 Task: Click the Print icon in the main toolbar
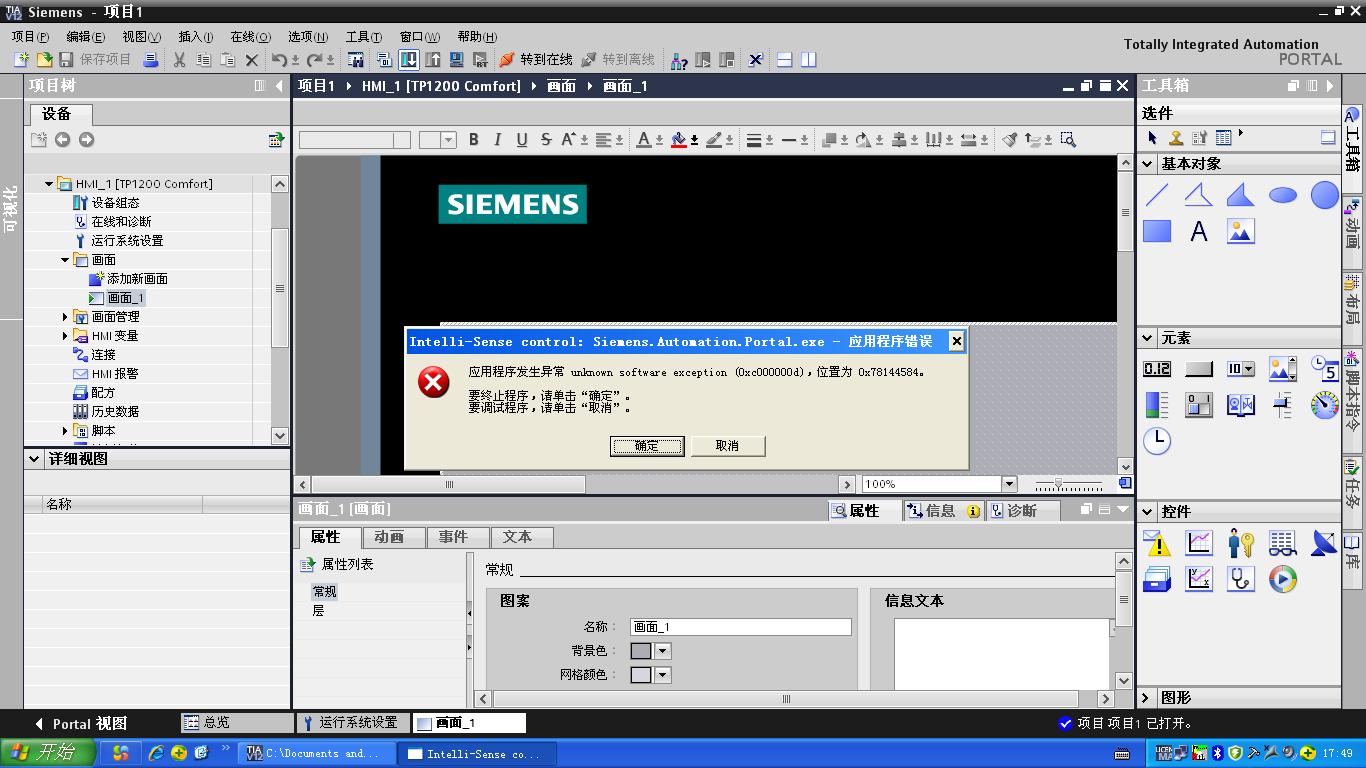coord(150,60)
